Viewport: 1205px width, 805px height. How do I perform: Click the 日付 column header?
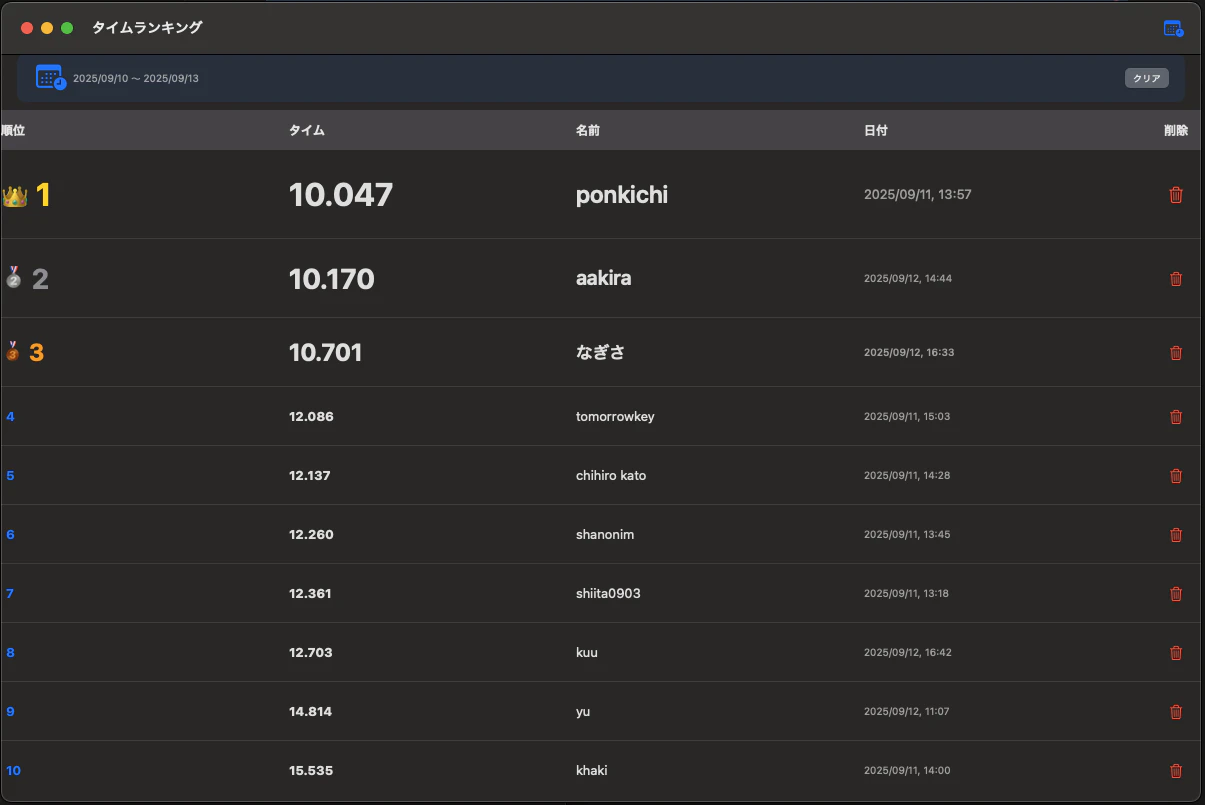pos(876,131)
